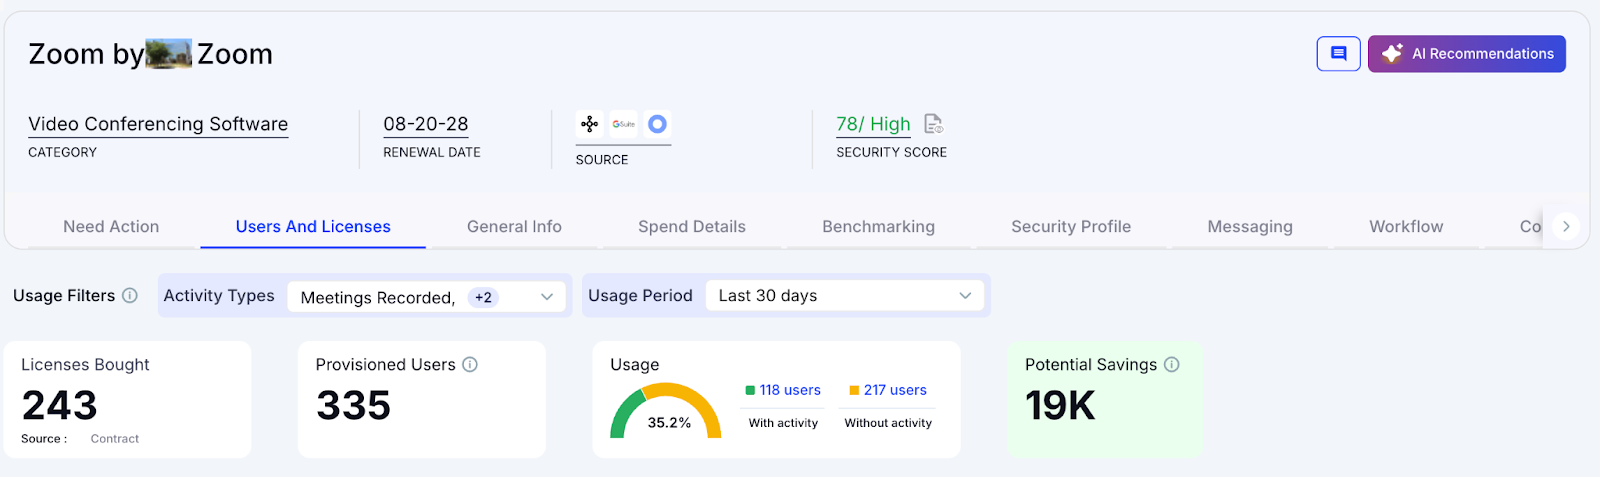This screenshot has width=1600, height=477.
Task: Click the tab bar scroll-right chevron
Action: pyautogui.click(x=1566, y=227)
